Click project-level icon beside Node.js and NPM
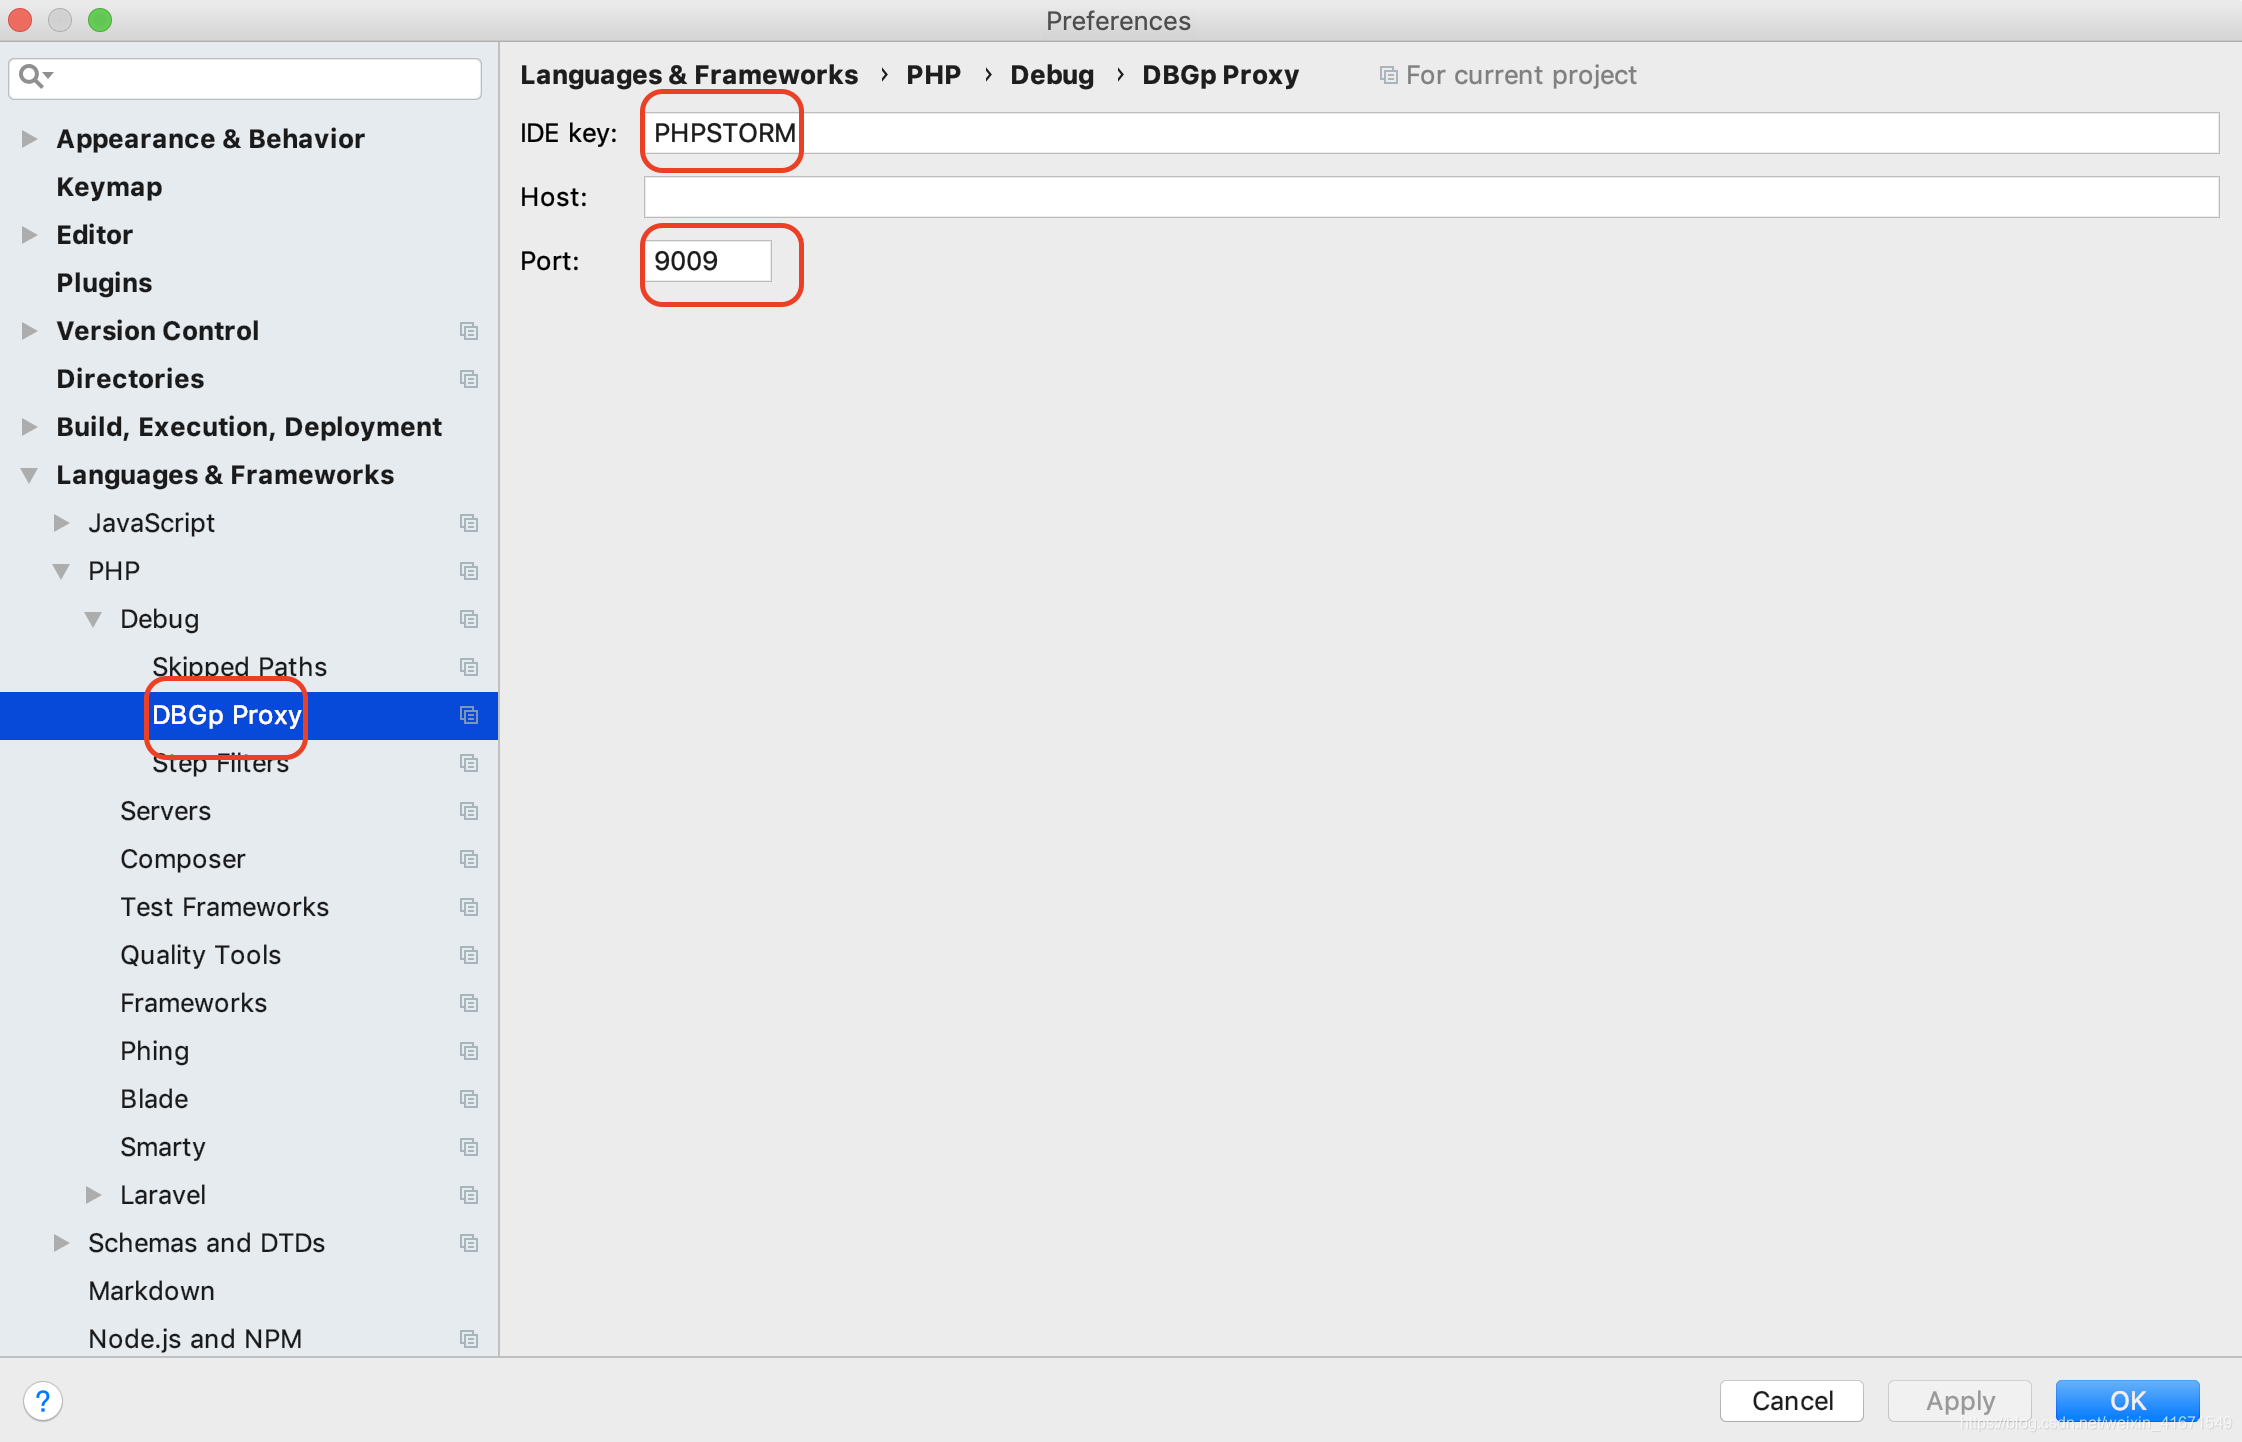 (x=469, y=1339)
